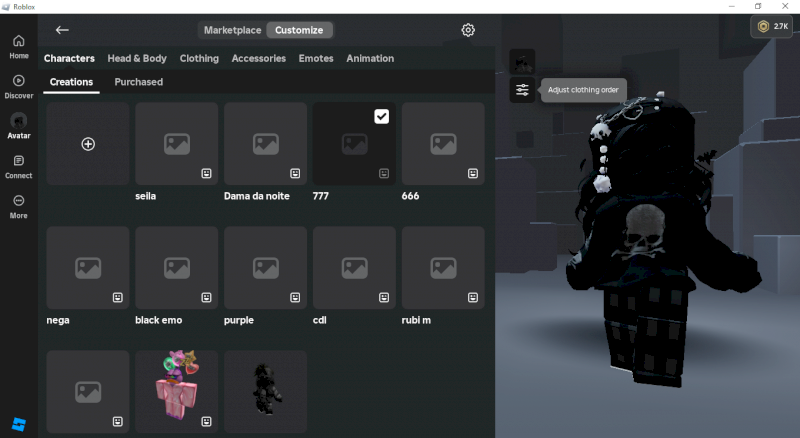Click the face icon on cdl card
This screenshot has width=800, height=438.
pyautogui.click(x=384, y=298)
